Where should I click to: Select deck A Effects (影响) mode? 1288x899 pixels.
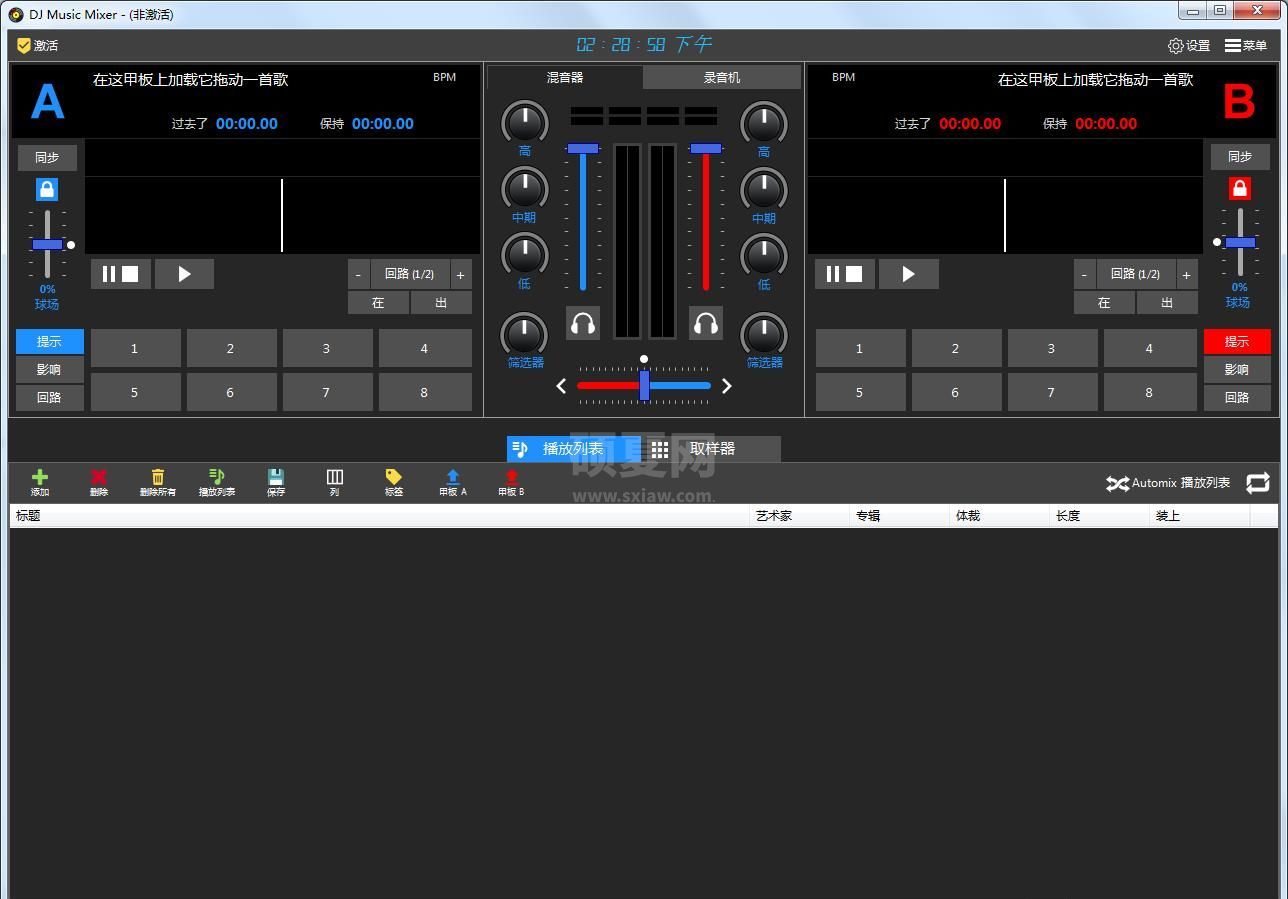tap(49, 369)
